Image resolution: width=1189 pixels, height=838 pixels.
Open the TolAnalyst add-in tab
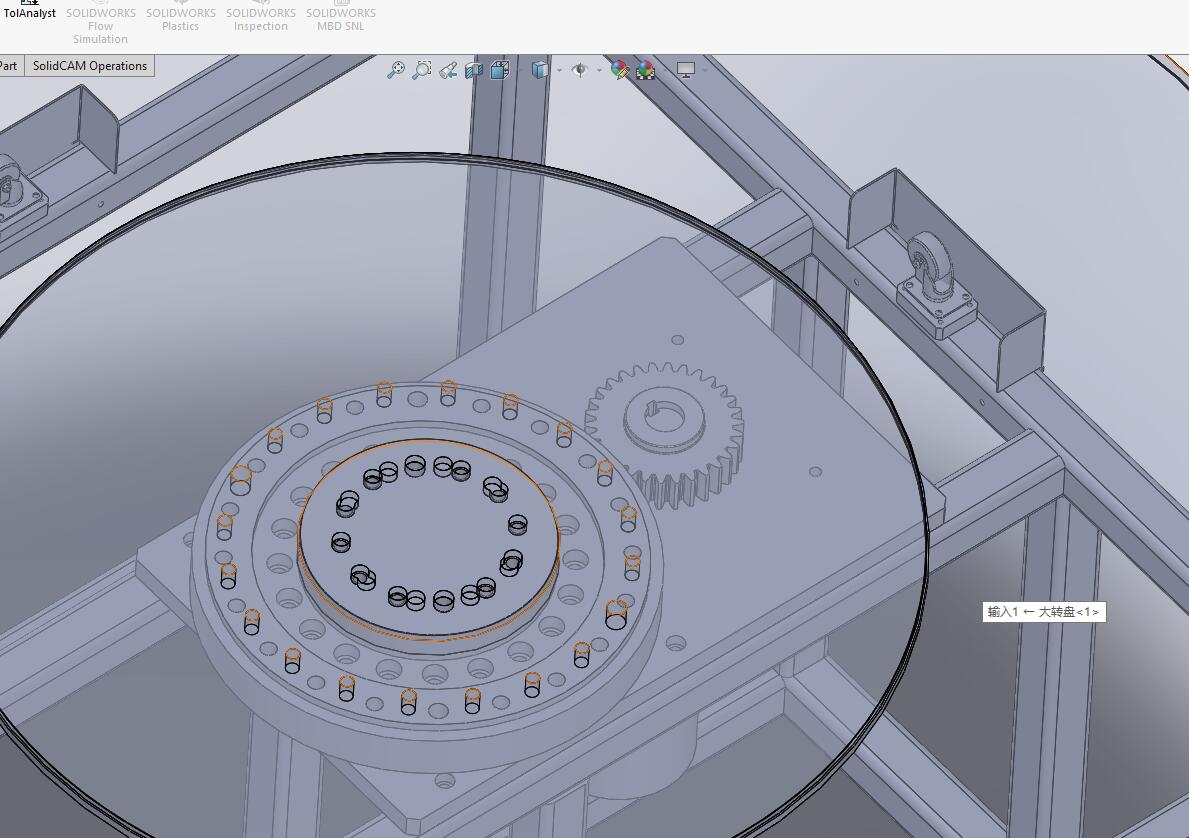[x=30, y=11]
